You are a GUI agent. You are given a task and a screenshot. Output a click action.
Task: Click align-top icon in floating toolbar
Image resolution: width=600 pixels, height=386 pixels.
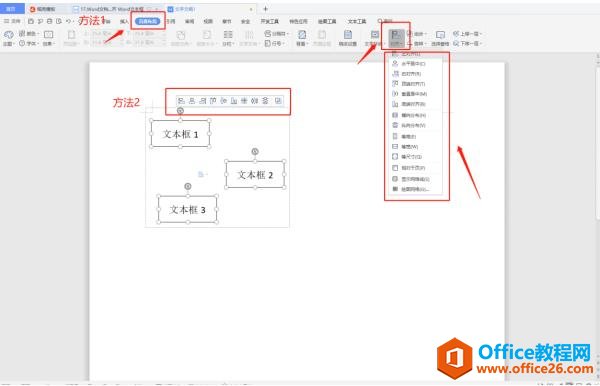click(x=213, y=101)
